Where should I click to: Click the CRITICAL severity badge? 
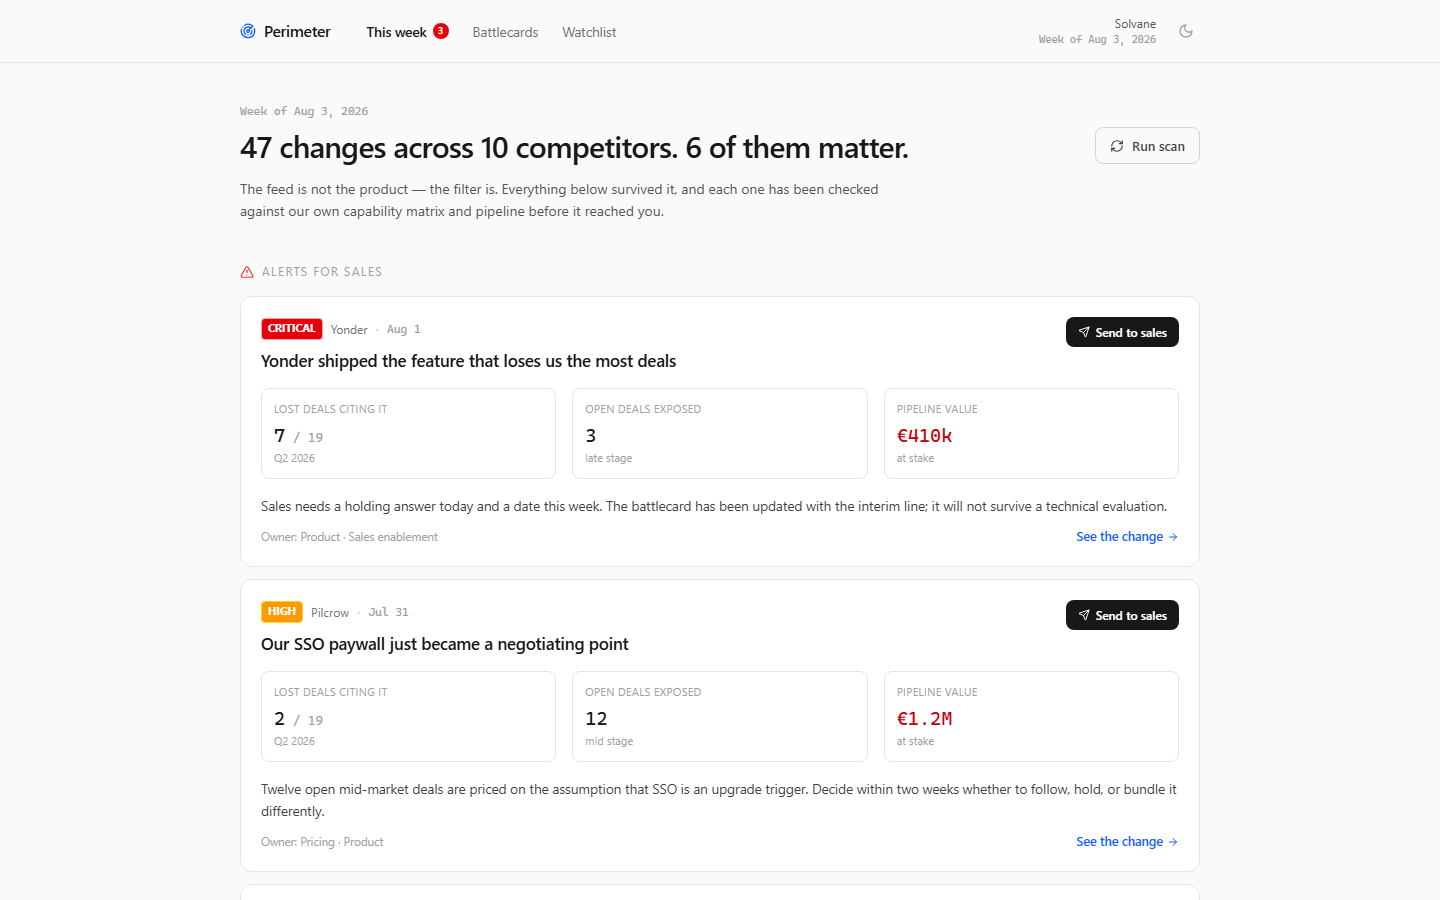[x=292, y=329]
